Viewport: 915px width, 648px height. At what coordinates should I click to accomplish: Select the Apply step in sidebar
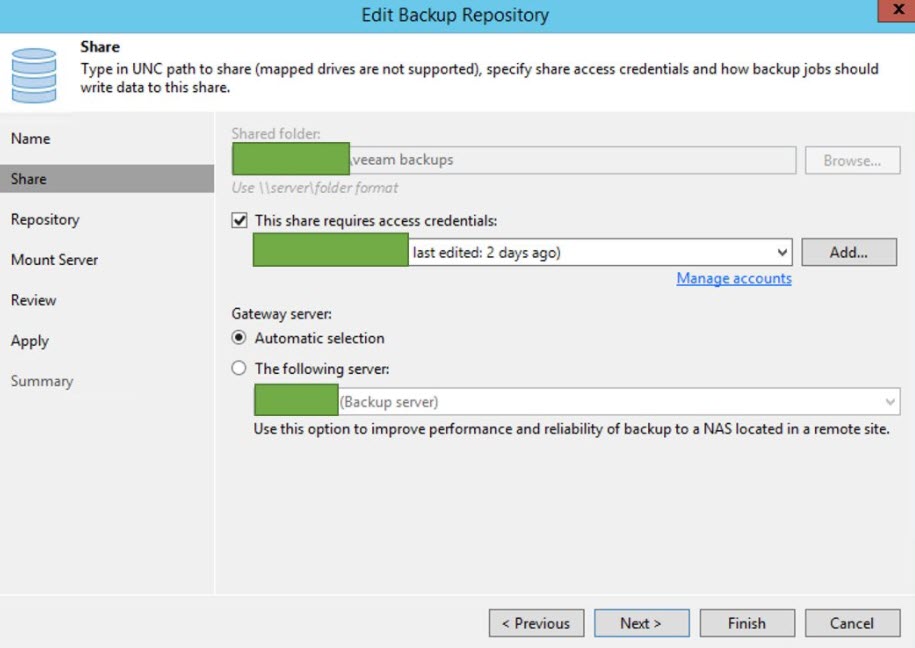coord(30,341)
